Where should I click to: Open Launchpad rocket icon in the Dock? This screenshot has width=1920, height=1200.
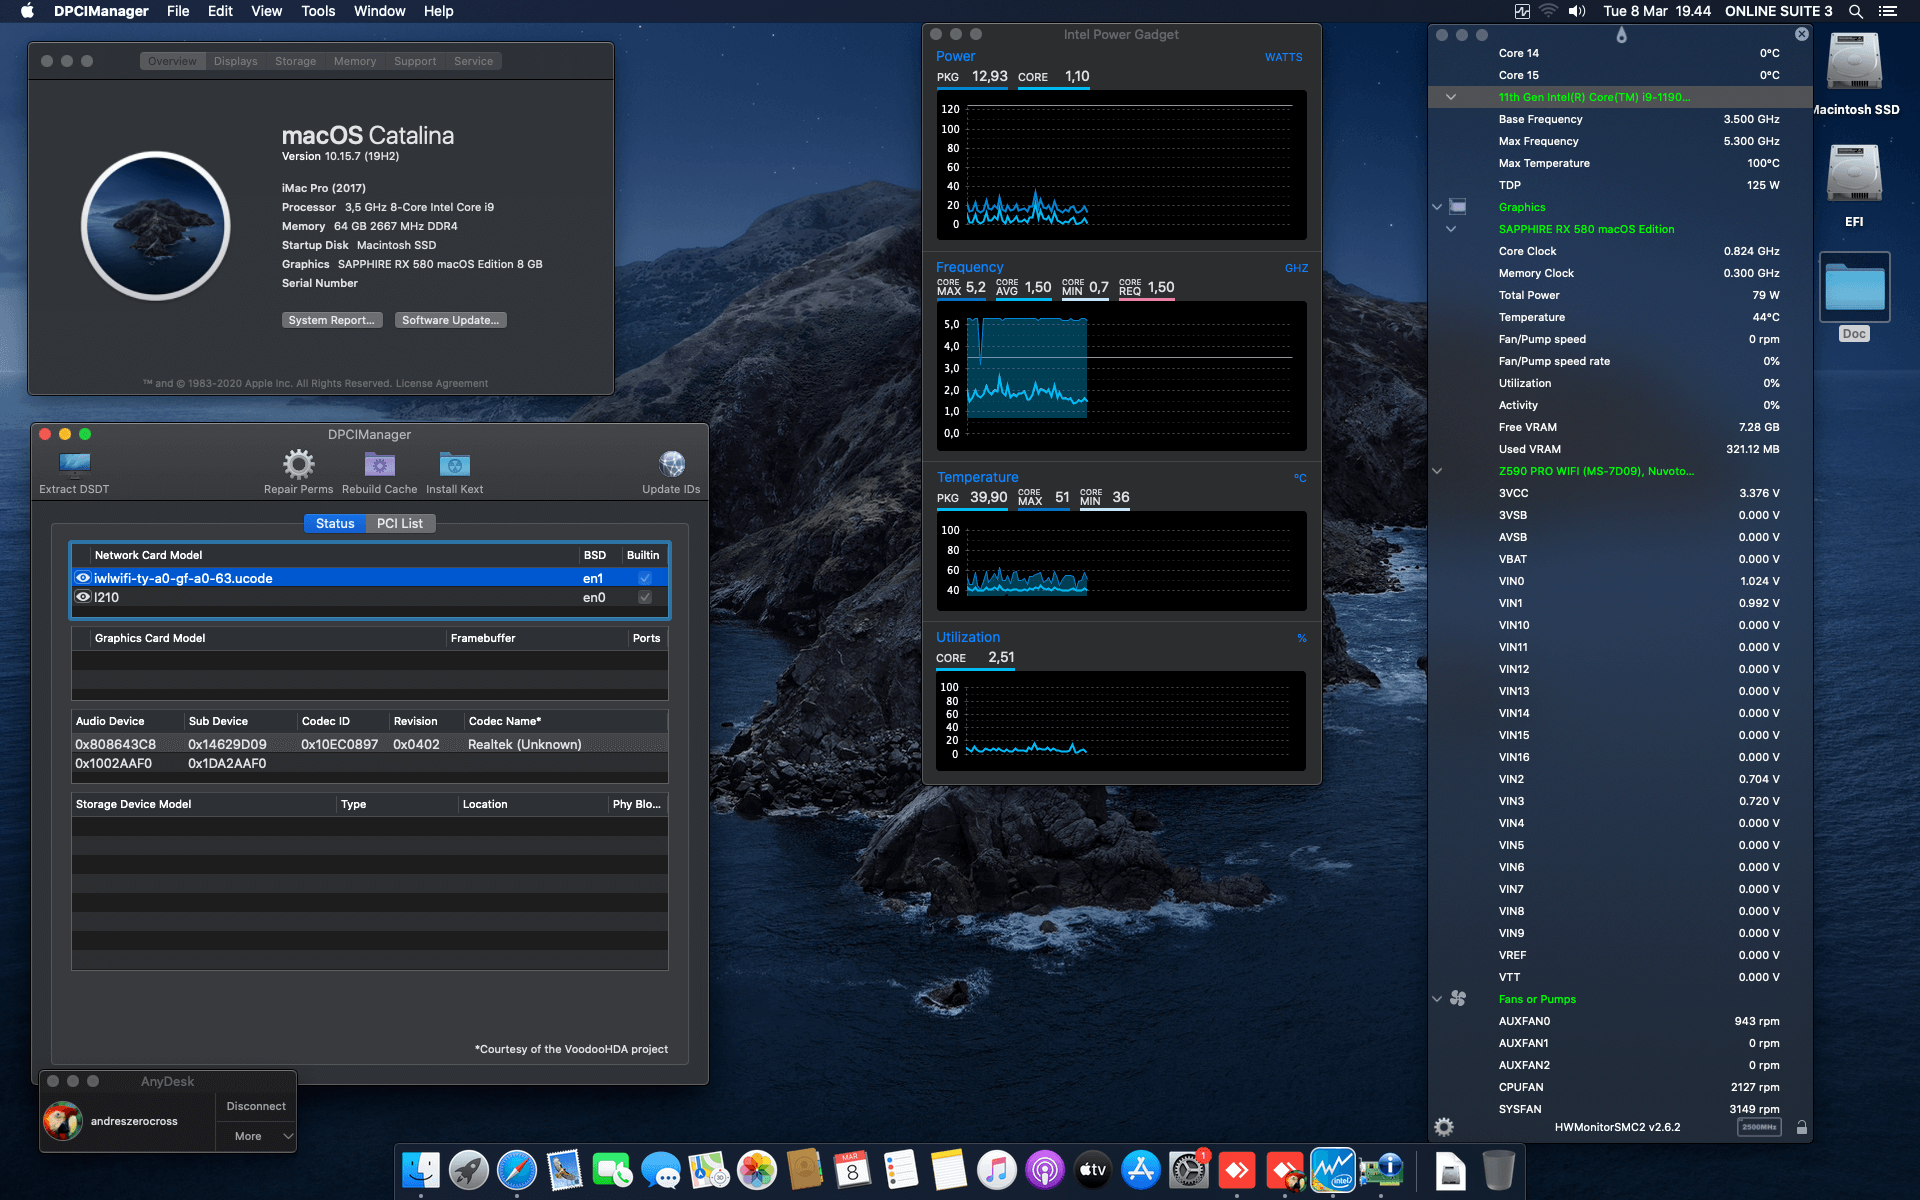[x=469, y=1170]
